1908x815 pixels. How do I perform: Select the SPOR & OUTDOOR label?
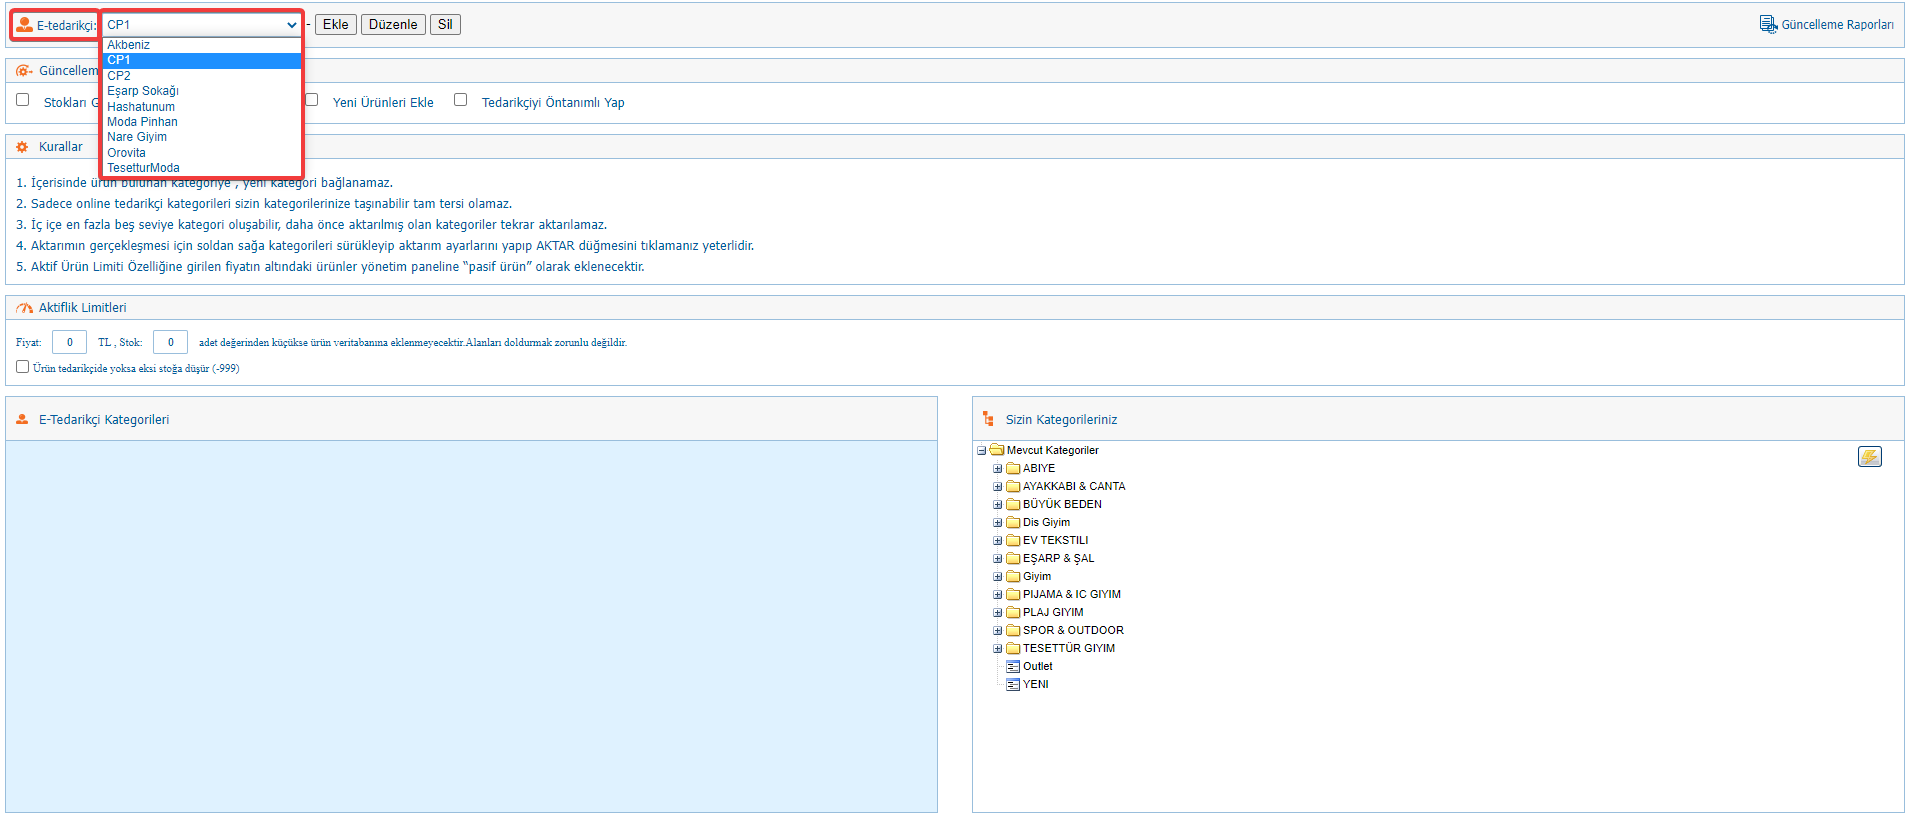(1073, 631)
